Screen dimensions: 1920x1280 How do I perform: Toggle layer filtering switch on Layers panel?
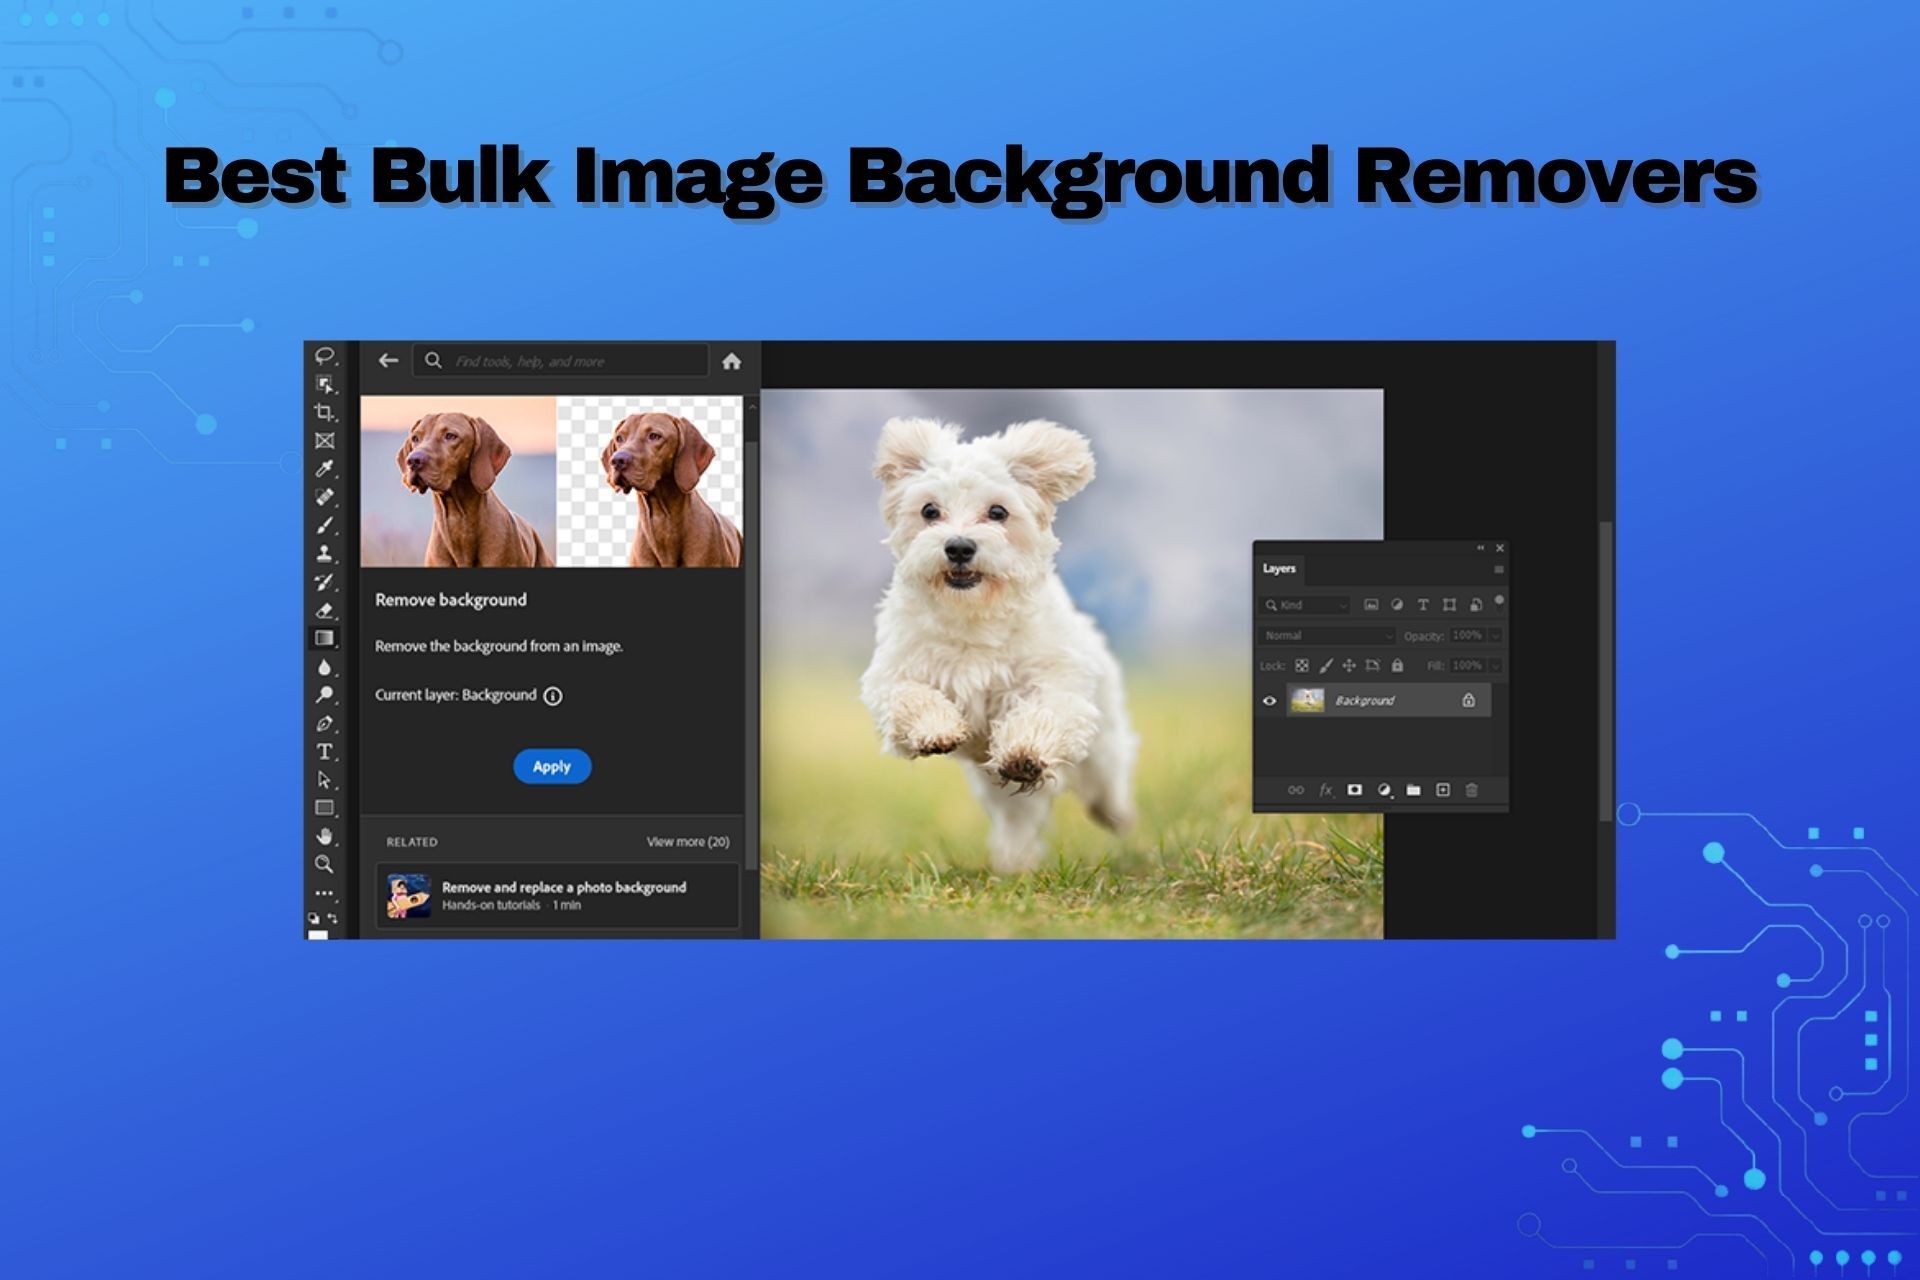[x=1499, y=602]
